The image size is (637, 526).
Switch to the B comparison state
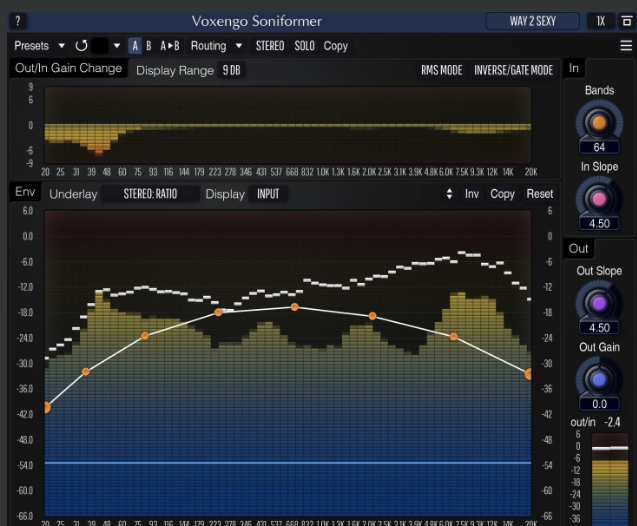point(149,45)
